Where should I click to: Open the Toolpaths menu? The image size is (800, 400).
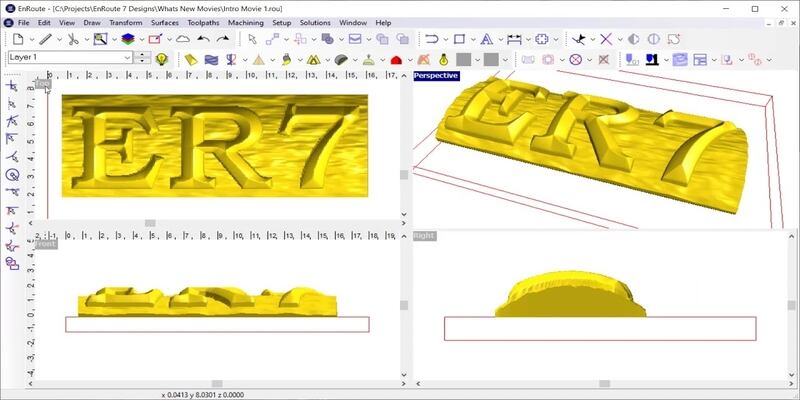tap(203, 22)
